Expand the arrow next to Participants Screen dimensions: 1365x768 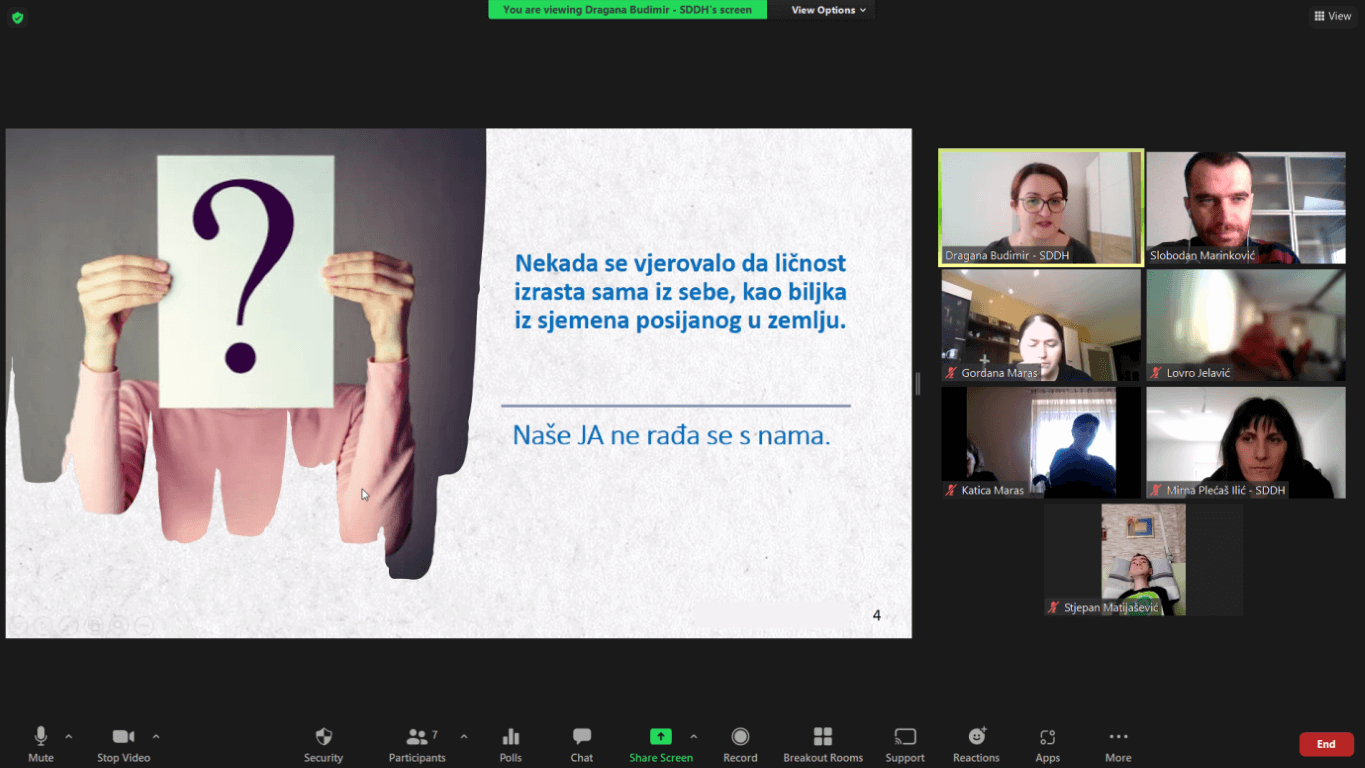click(464, 737)
